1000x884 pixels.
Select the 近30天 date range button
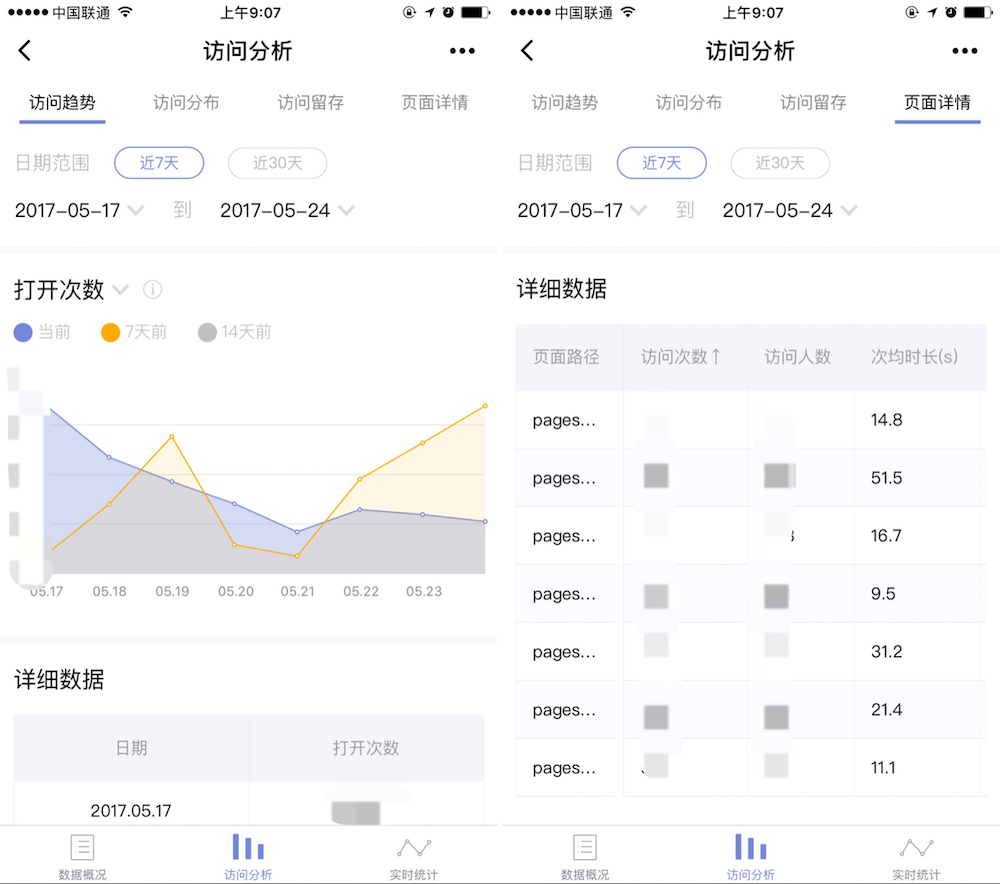pos(277,163)
